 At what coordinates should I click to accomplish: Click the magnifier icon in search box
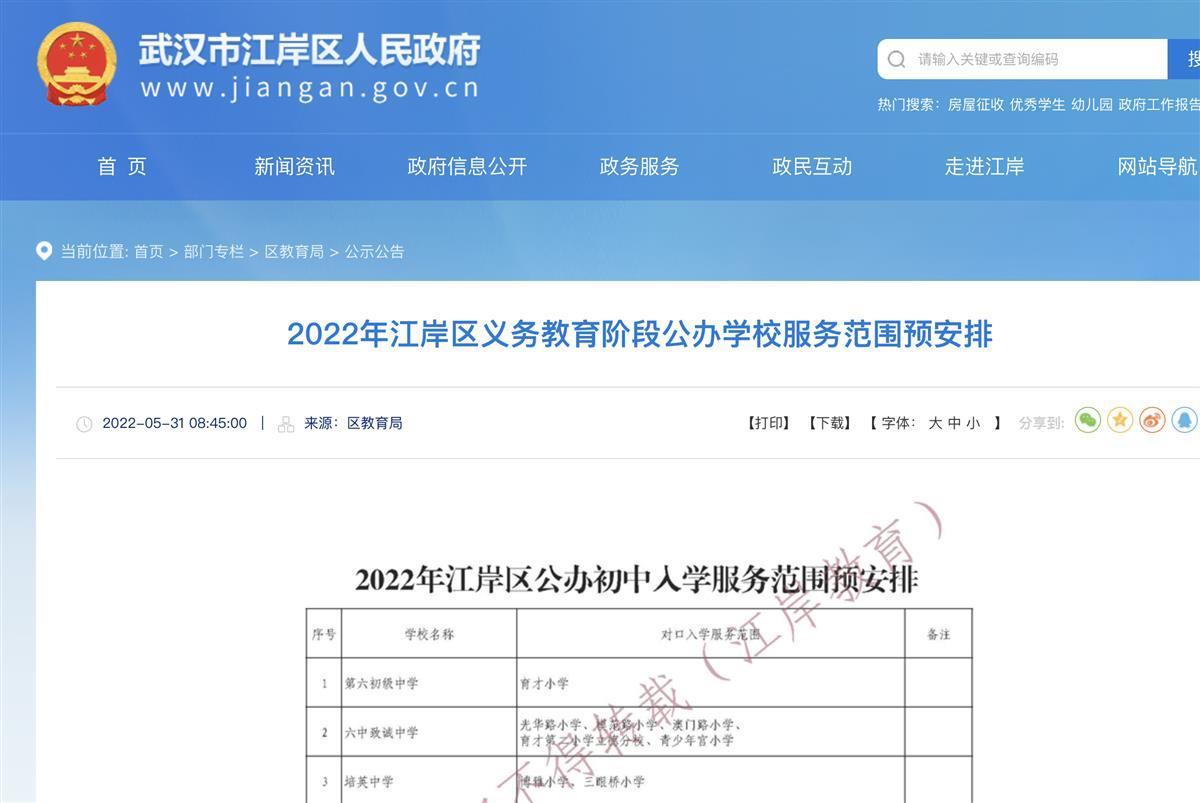(x=897, y=59)
